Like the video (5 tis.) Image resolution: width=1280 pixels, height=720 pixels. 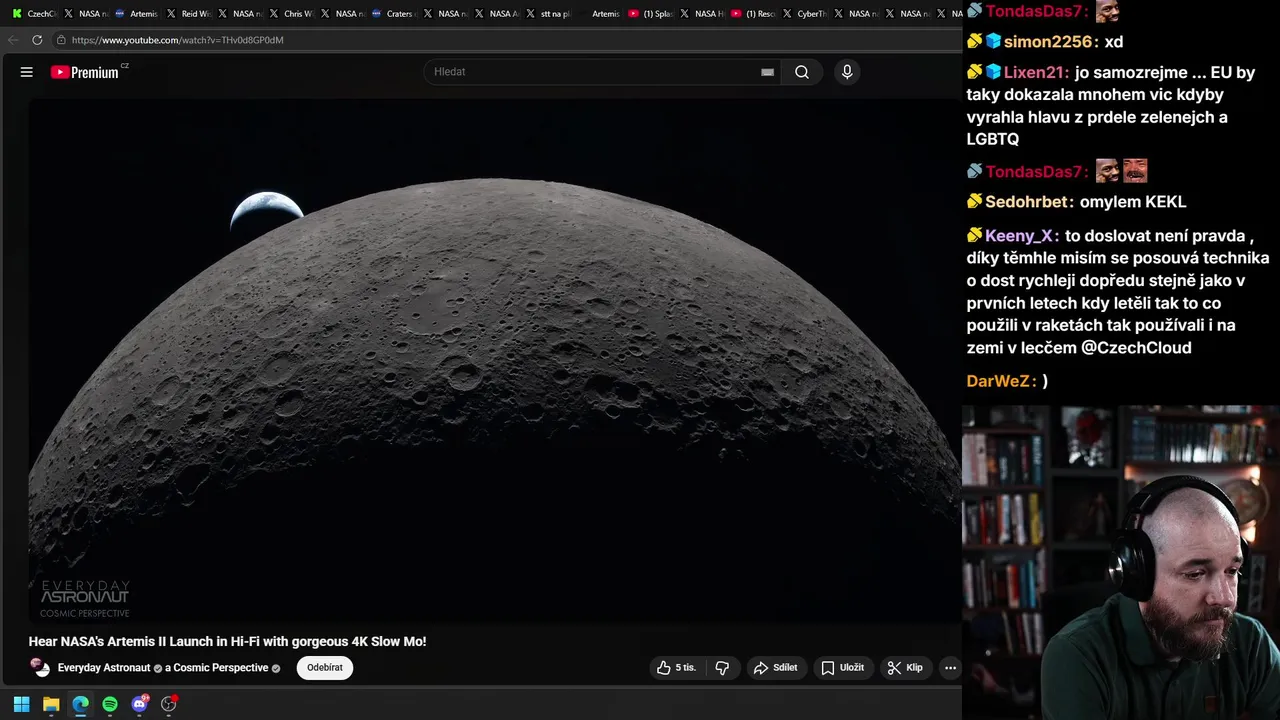point(676,668)
